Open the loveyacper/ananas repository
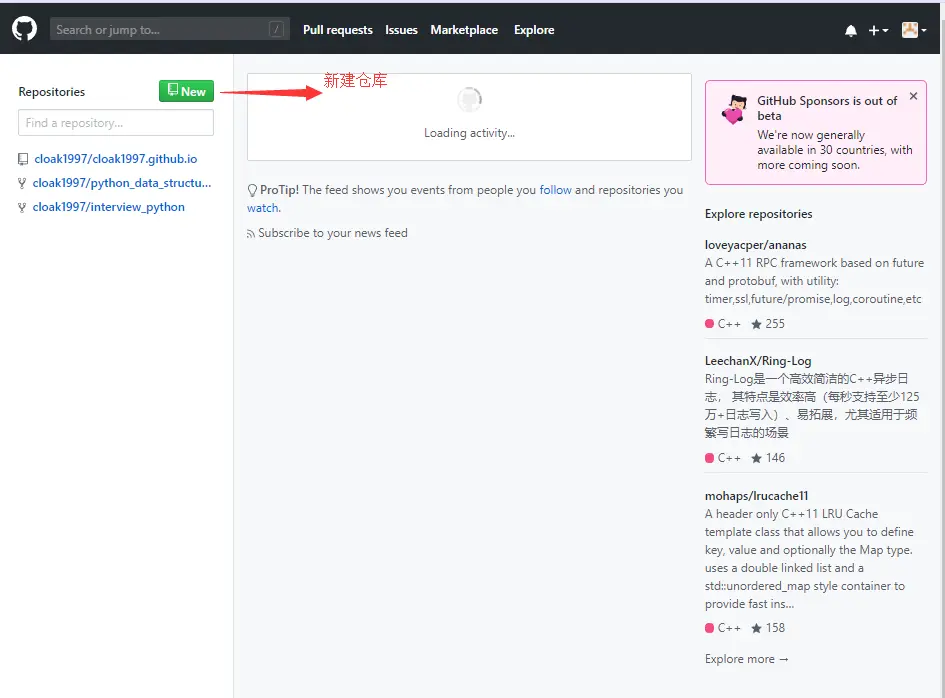The image size is (945, 698). click(x=755, y=245)
